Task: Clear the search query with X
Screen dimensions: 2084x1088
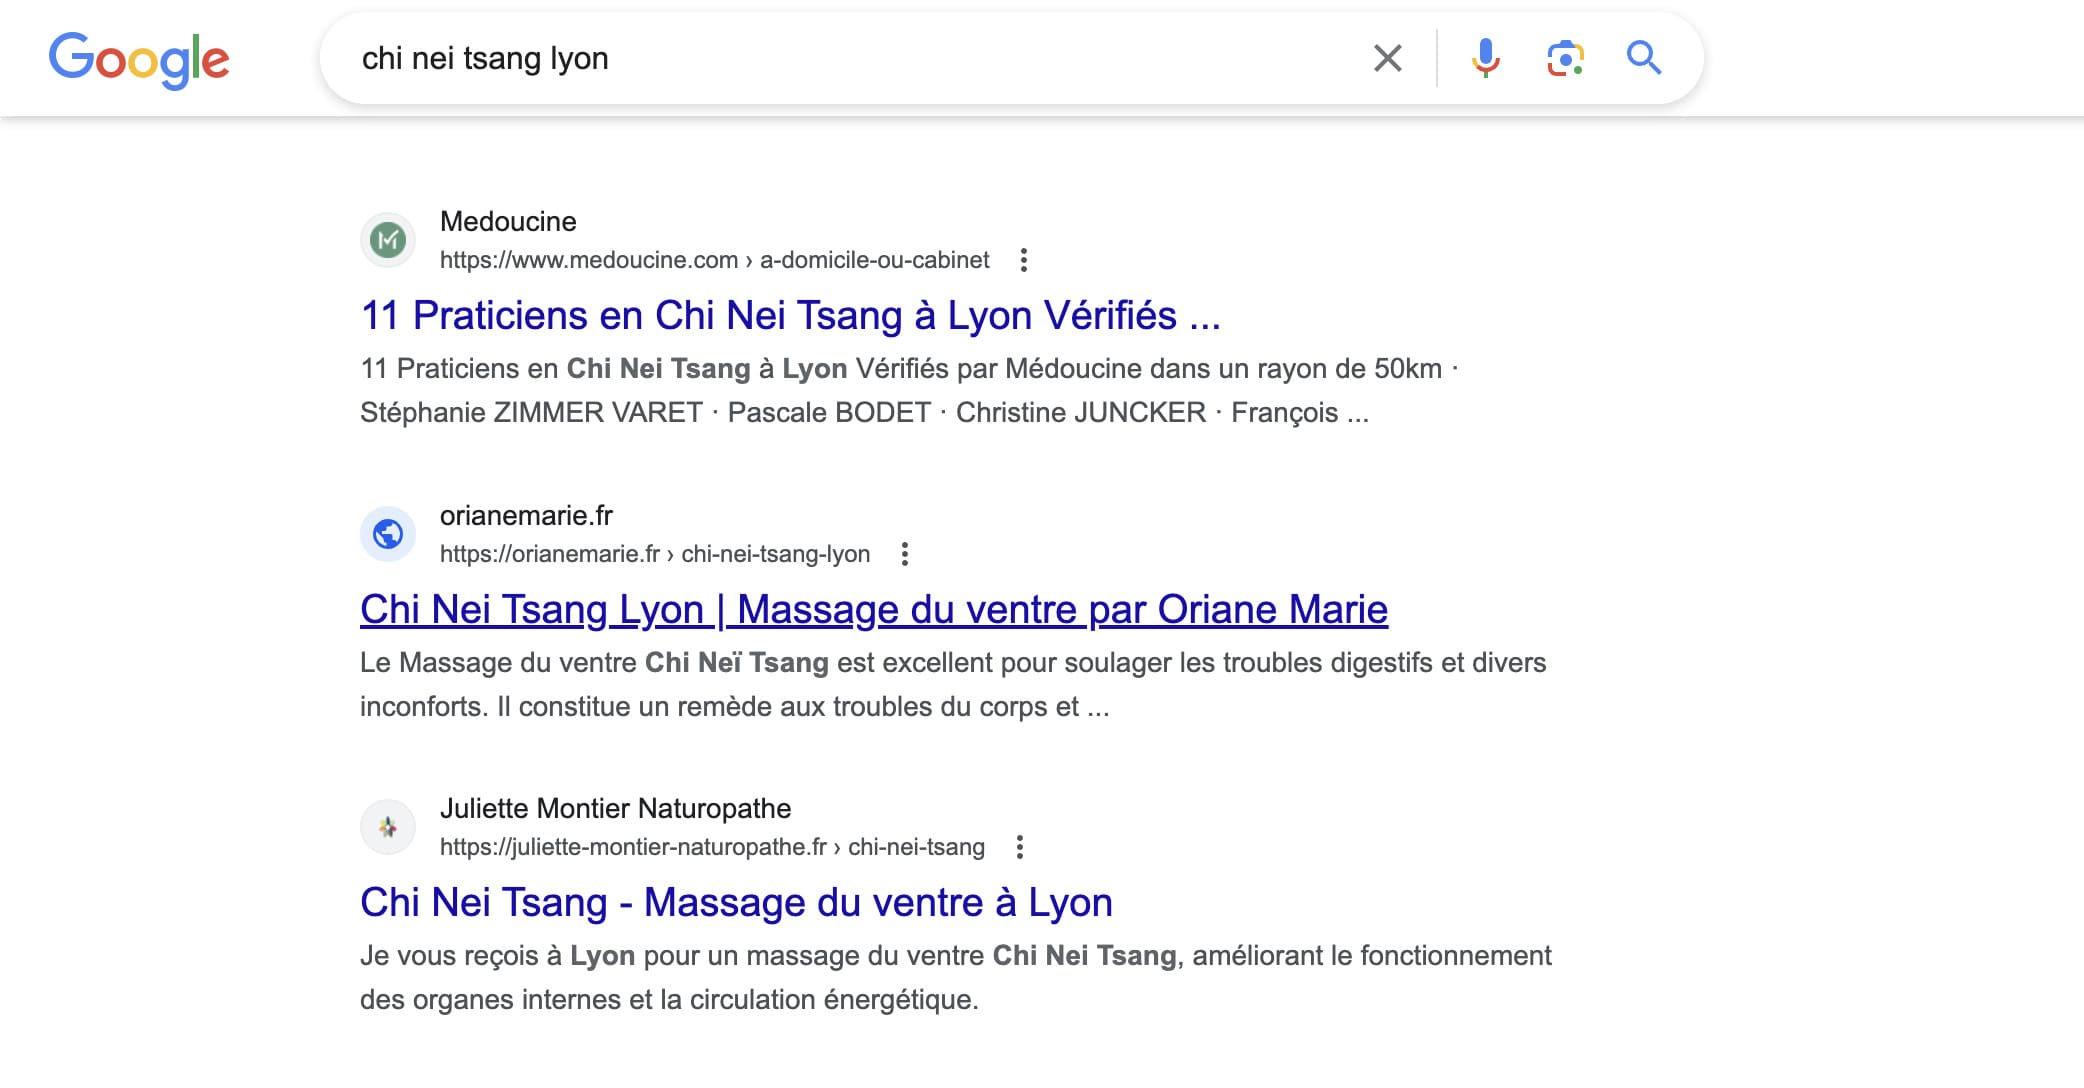Action: [1387, 58]
